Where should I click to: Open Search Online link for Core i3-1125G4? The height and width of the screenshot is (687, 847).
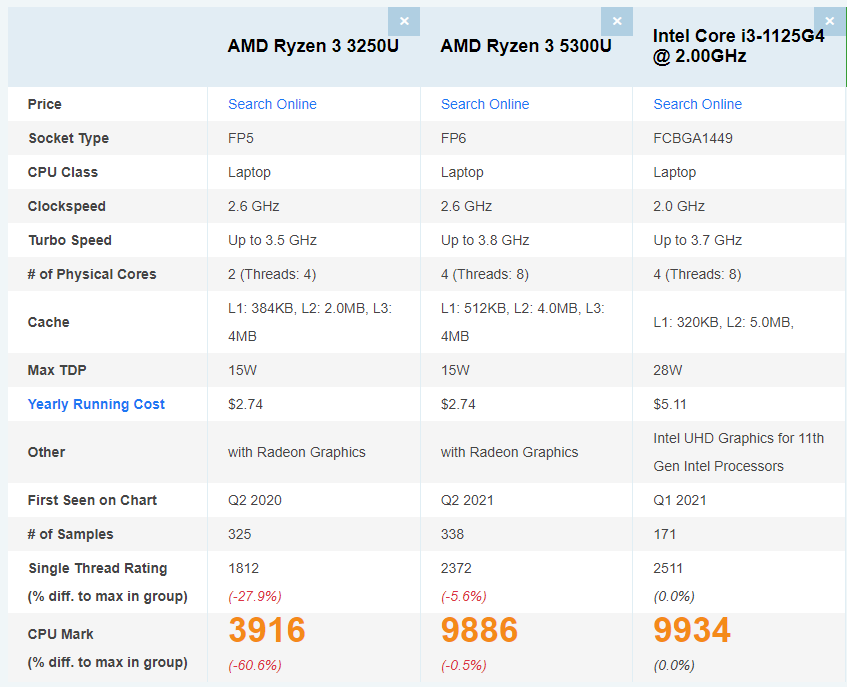coord(697,104)
